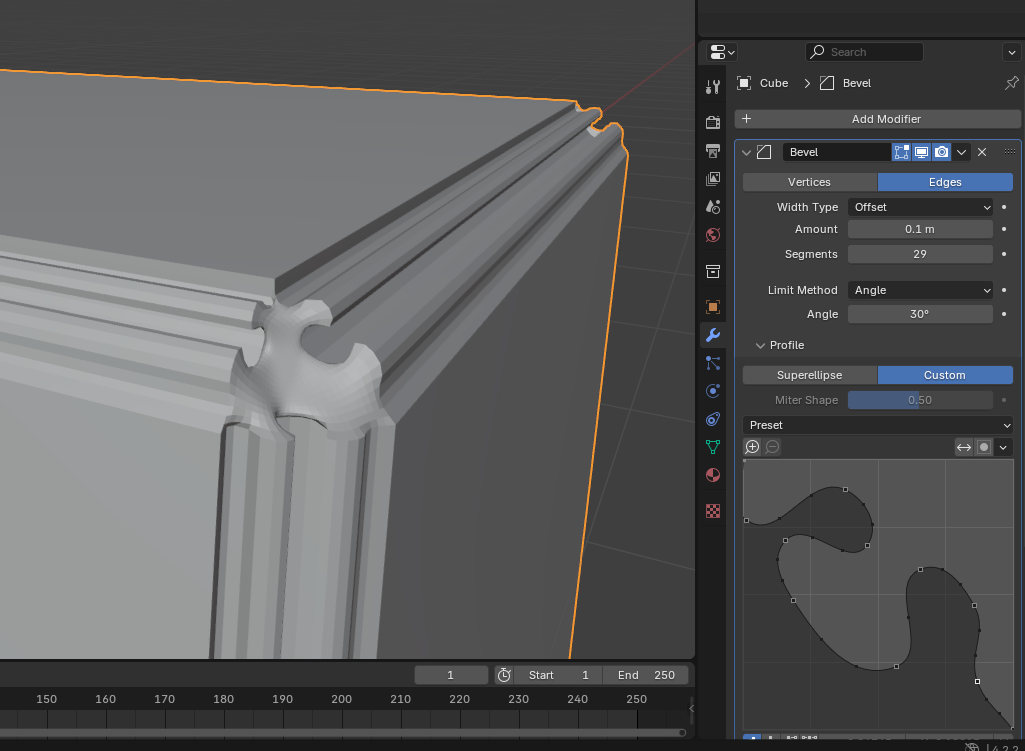This screenshot has height=751, width=1025.
Task: Open the Limit Method dropdown
Action: pyautogui.click(x=920, y=290)
